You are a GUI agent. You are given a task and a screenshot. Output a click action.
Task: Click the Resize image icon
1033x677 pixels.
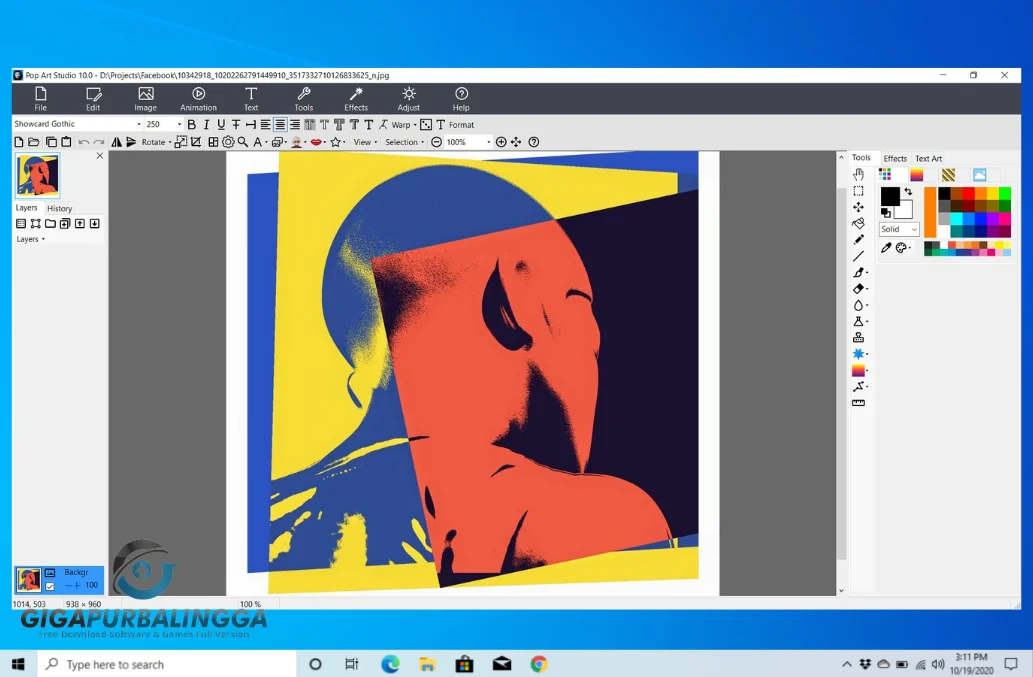point(181,142)
